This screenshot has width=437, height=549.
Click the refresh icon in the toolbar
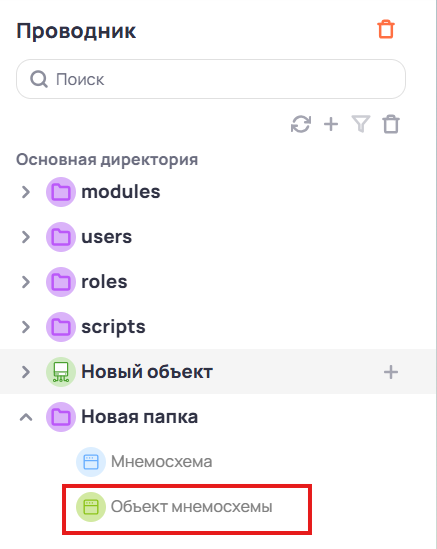pyautogui.click(x=301, y=124)
